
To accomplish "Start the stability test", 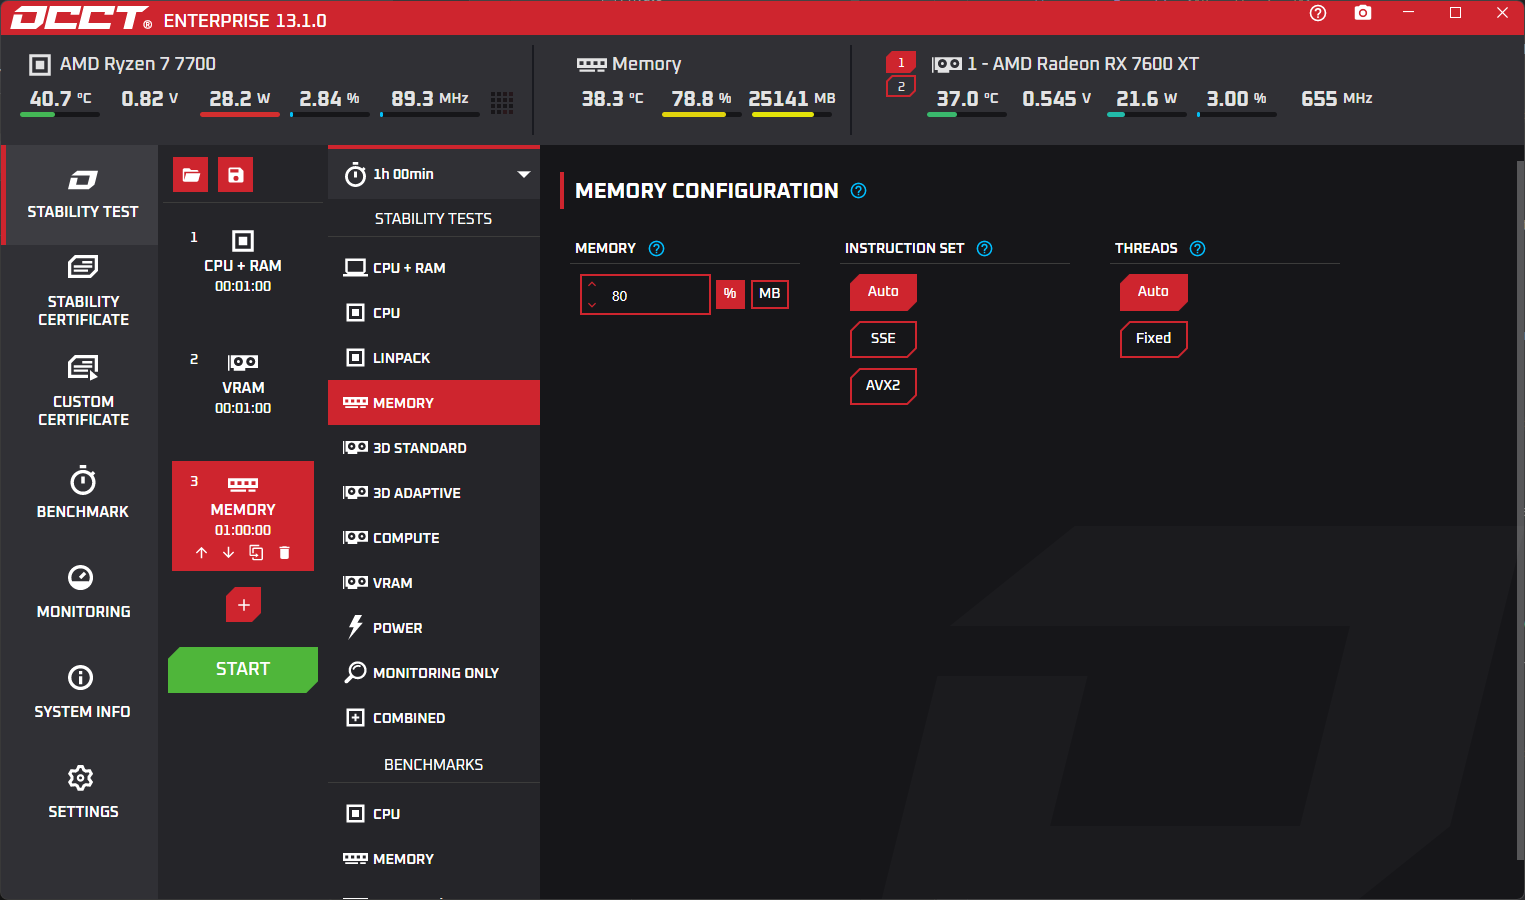I will click(243, 670).
